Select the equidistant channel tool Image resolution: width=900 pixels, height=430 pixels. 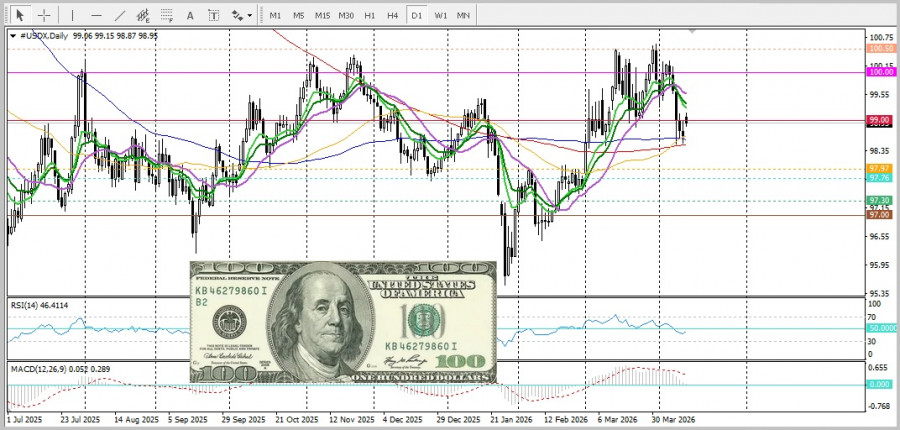click(143, 16)
